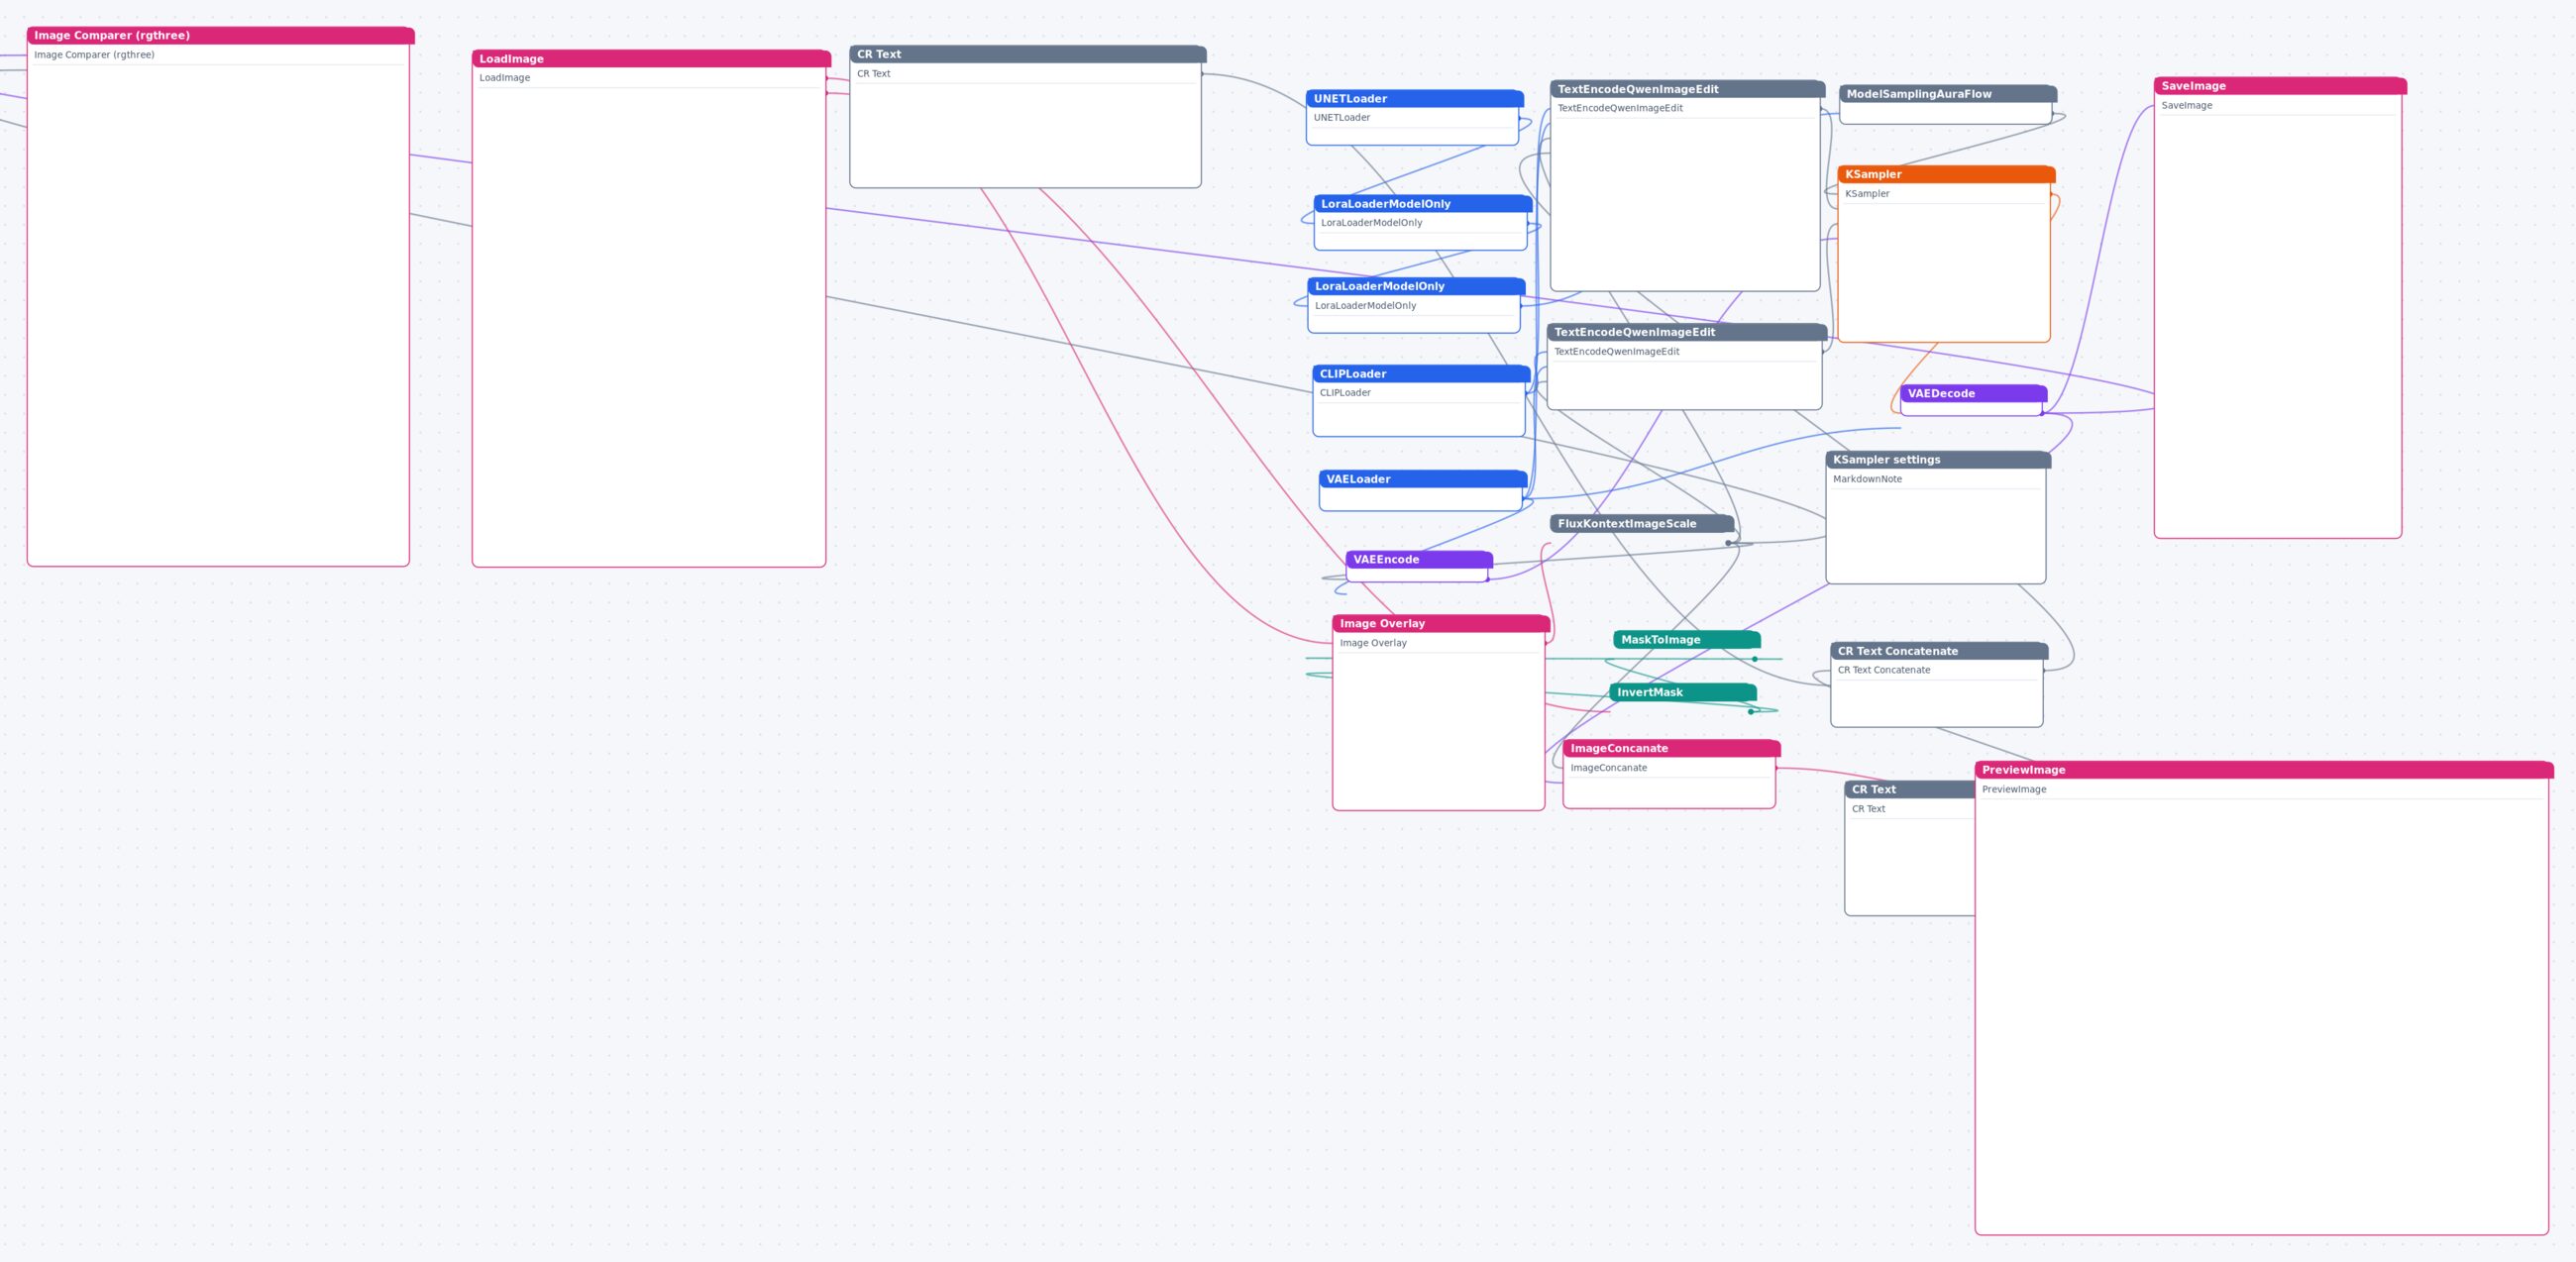
Task: Click the SaveImage node header
Action: click(2280, 86)
